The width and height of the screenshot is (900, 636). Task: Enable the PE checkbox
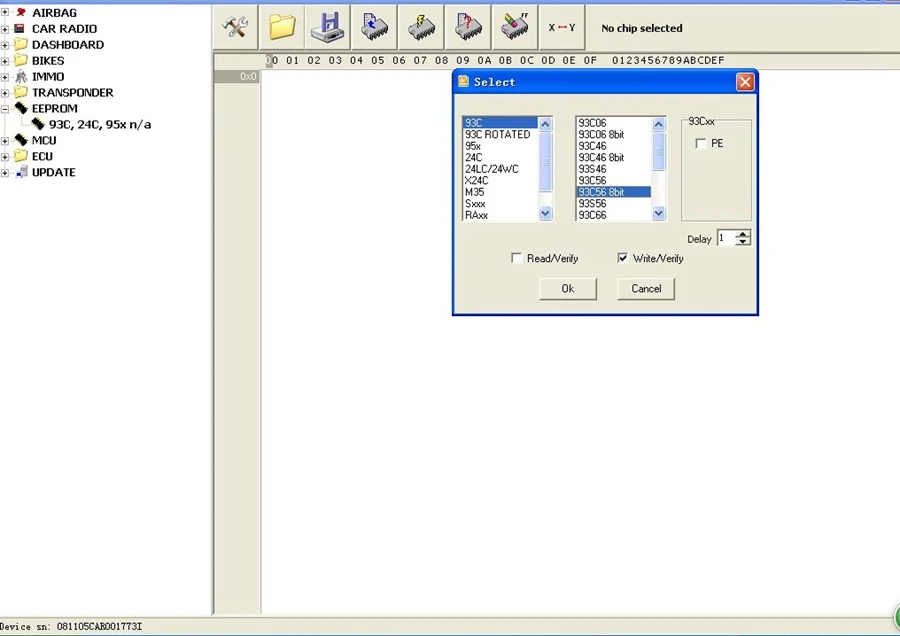[x=700, y=144]
